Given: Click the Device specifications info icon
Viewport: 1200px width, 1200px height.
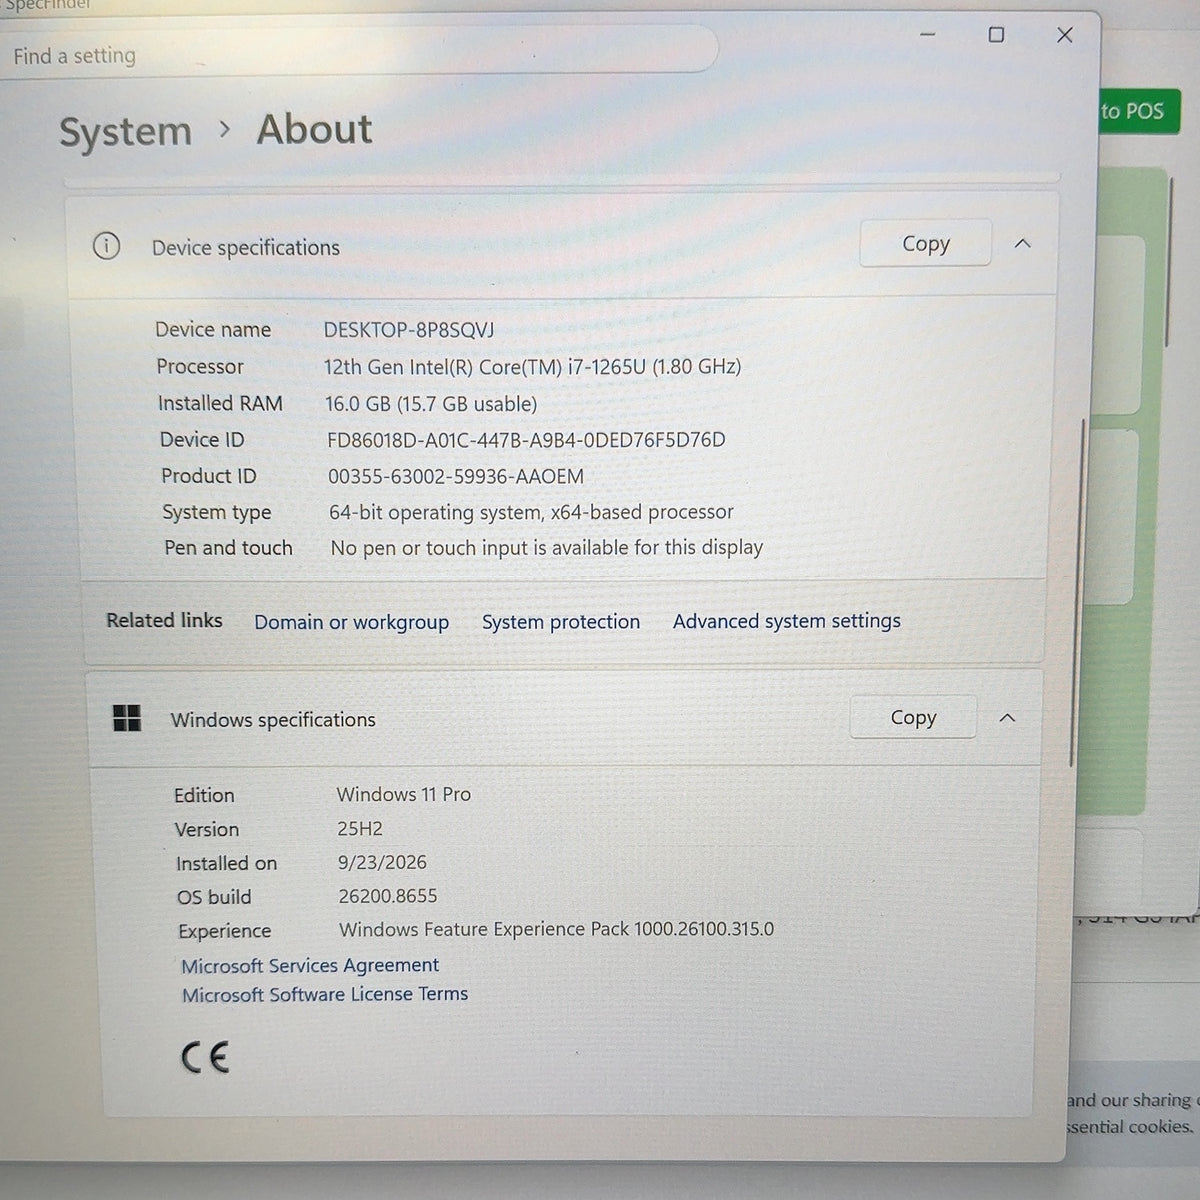Looking at the screenshot, I should 106,246.
